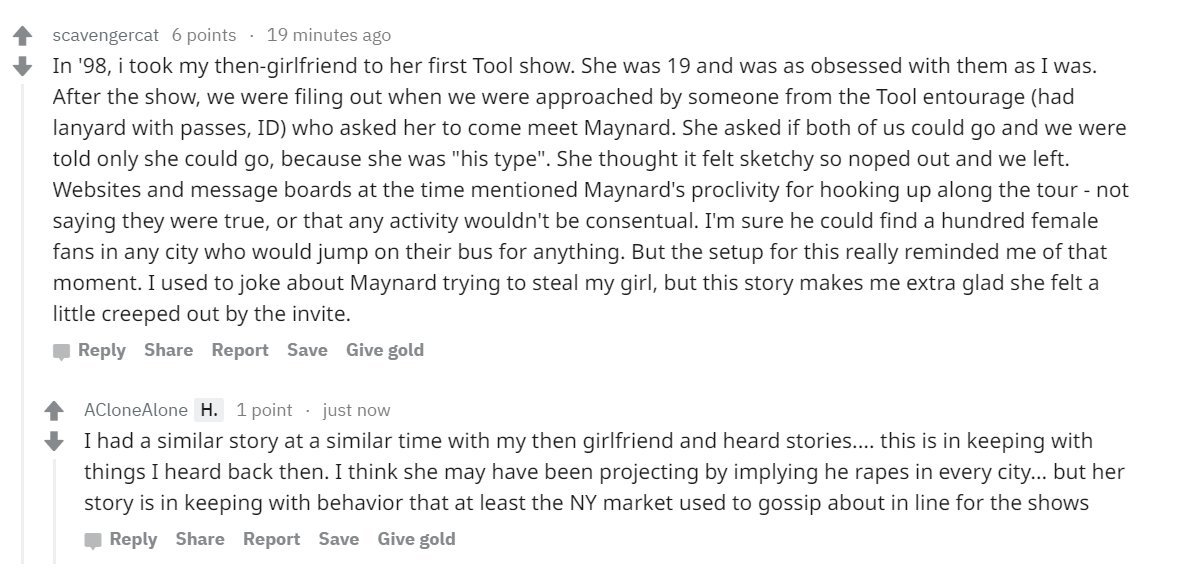Viewport: 1193px width, 568px height.
Task: Click speech bubble icon under scavengercat's comment
Action: point(62,351)
